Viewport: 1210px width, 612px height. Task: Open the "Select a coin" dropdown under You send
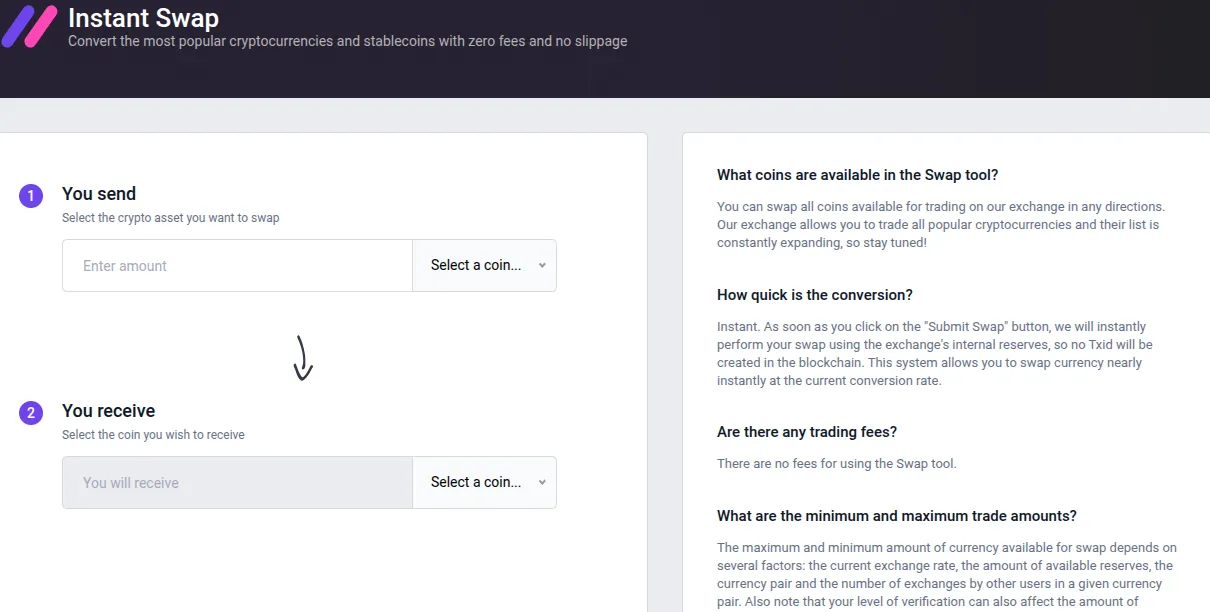[484, 265]
